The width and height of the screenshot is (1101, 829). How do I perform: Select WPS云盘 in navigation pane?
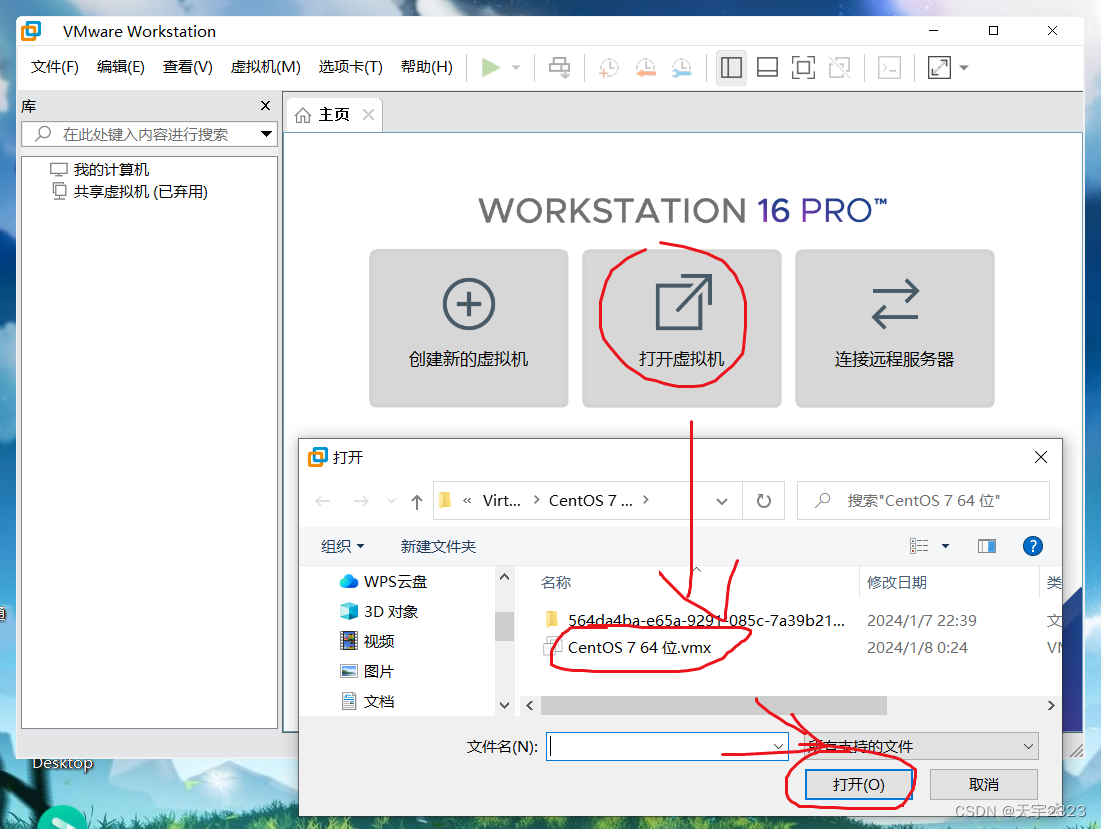[x=383, y=581]
